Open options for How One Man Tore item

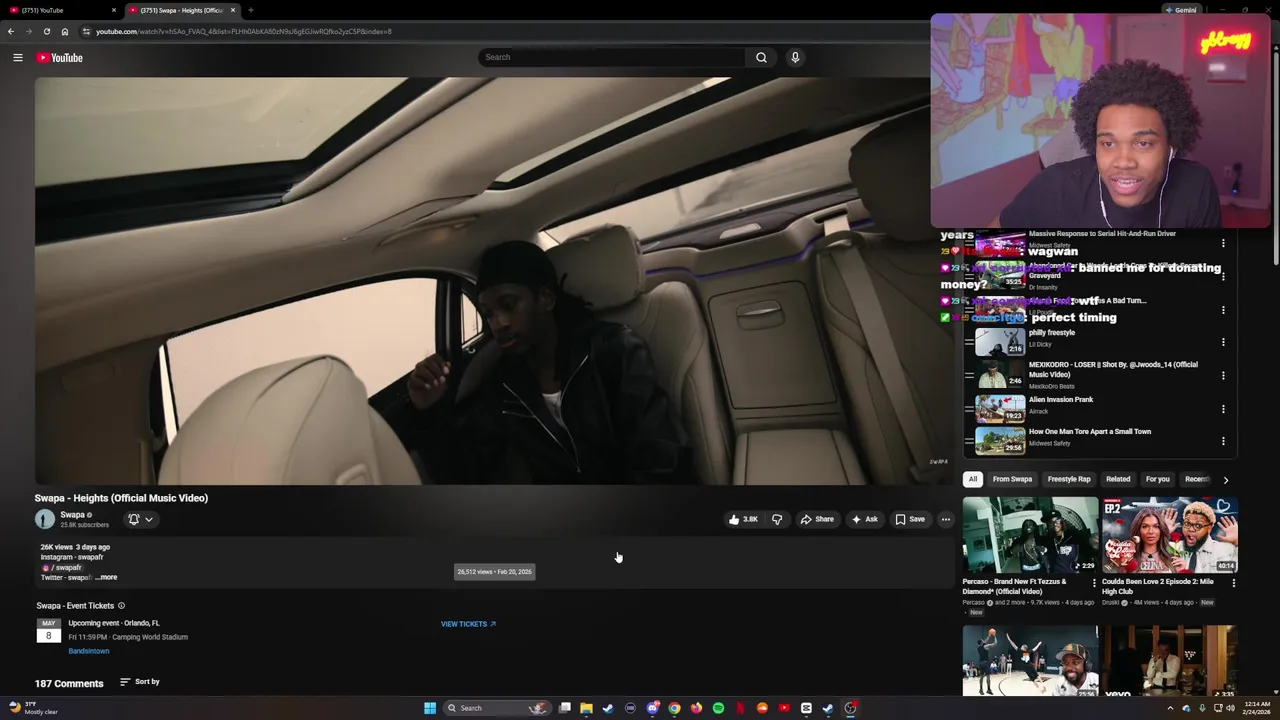click(x=1223, y=441)
